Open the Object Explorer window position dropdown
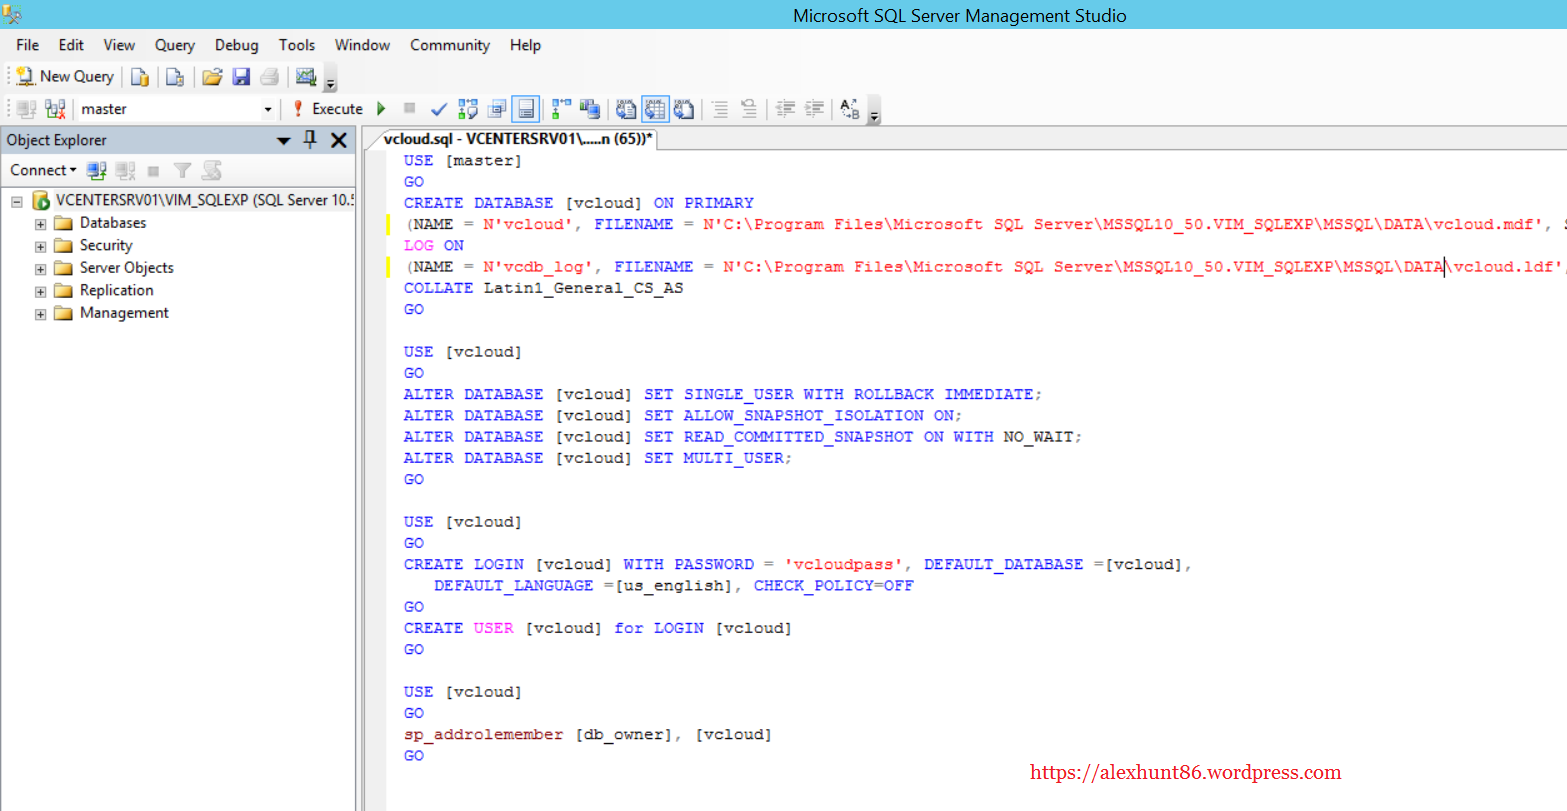 (x=284, y=141)
